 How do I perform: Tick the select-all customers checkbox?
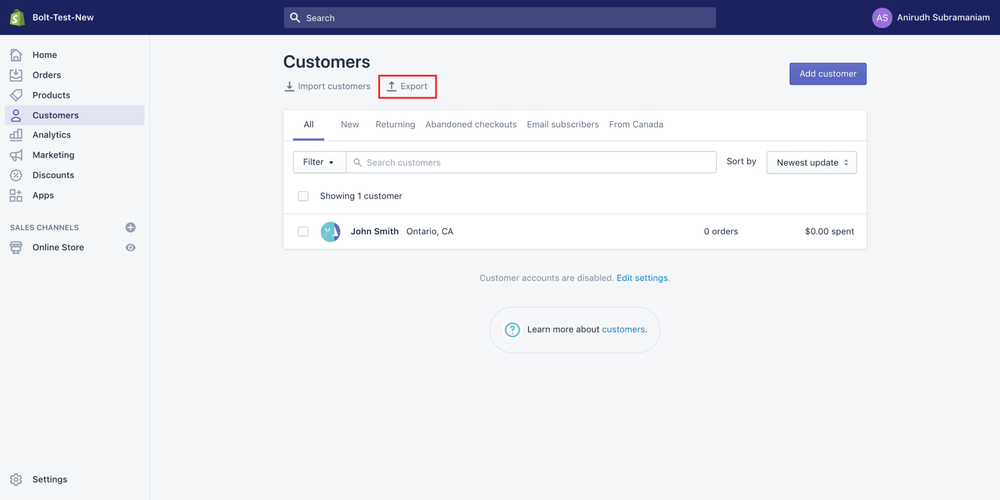point(303,196)
